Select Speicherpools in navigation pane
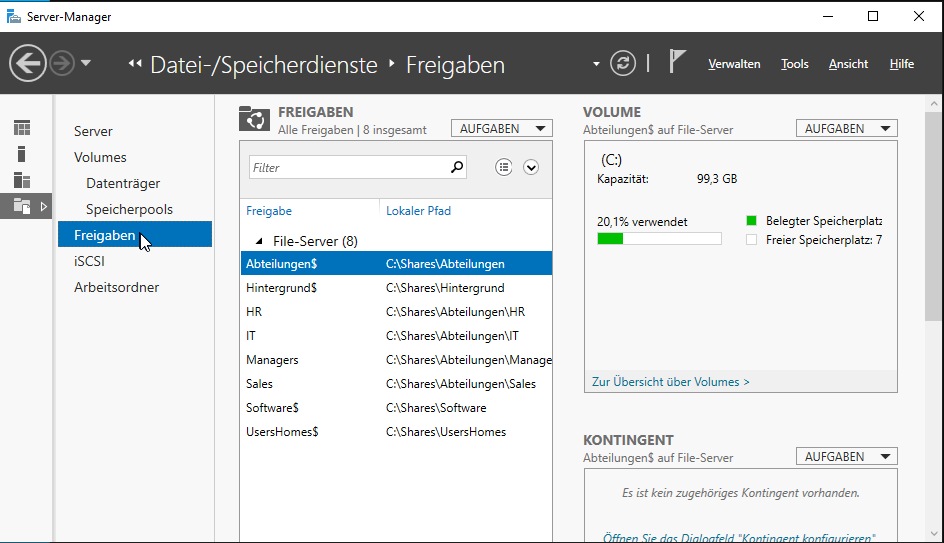The width and height of the screenshot is (944, 543). tap(129, 209)
